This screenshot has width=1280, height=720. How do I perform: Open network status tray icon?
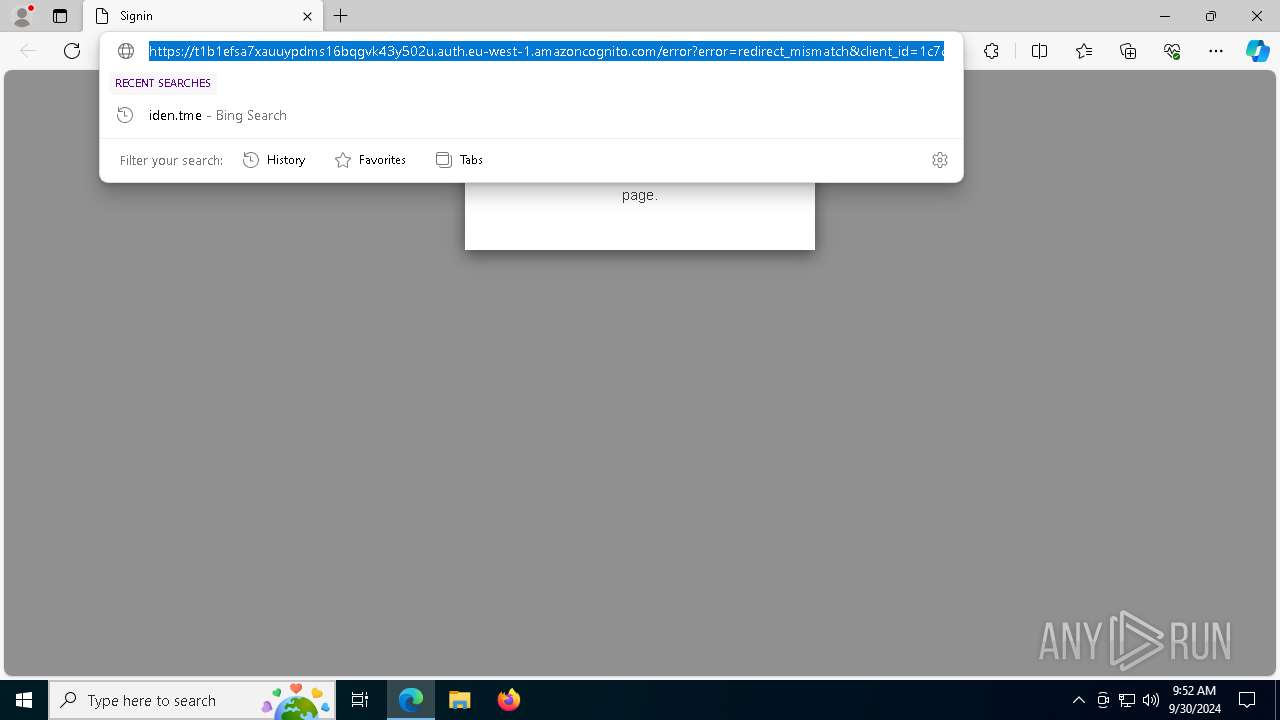click(x=1127, y=700)
